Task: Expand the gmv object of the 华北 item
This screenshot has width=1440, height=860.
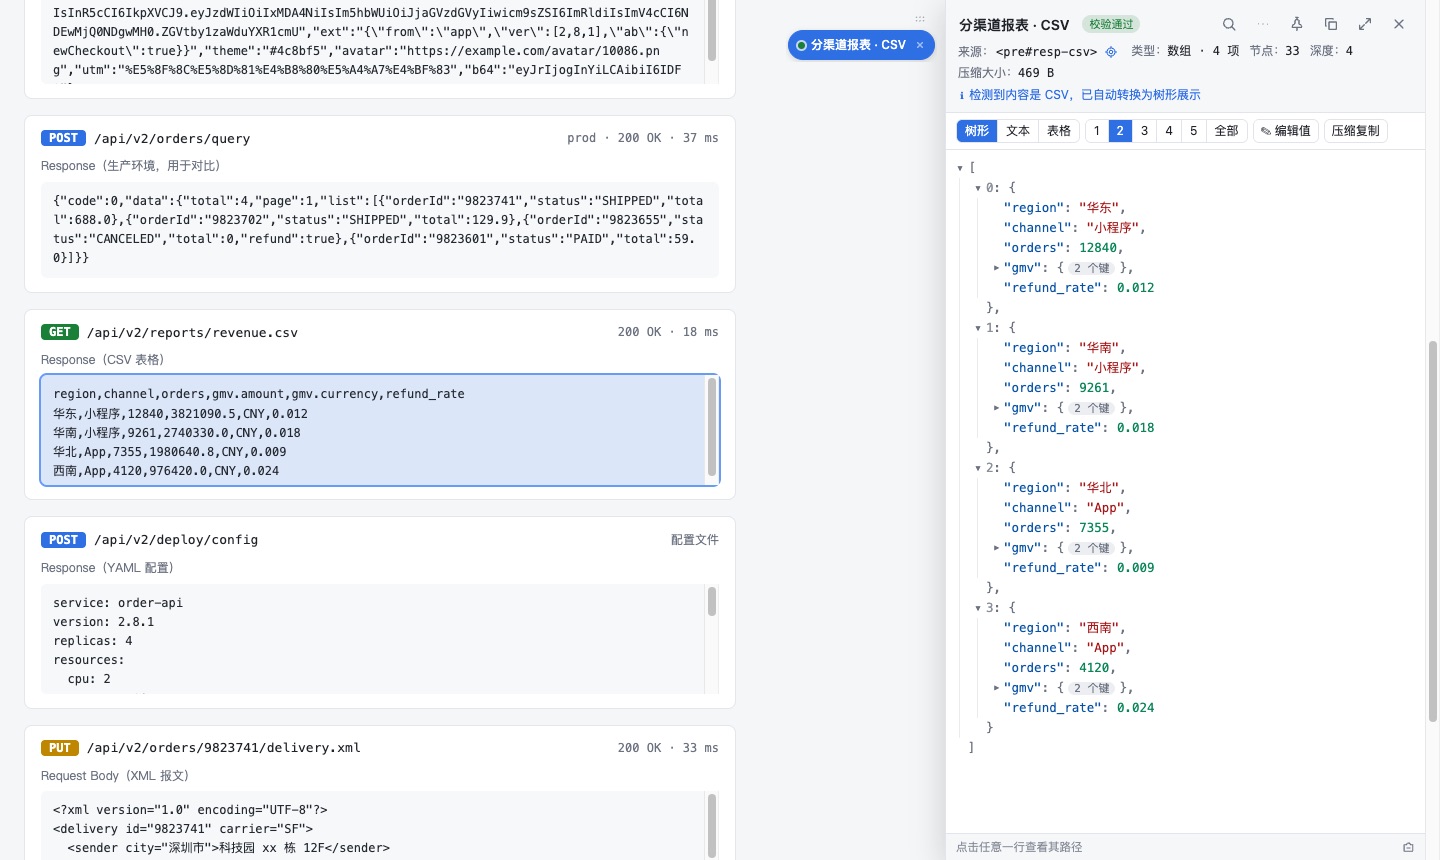Action: pos(996,548)
